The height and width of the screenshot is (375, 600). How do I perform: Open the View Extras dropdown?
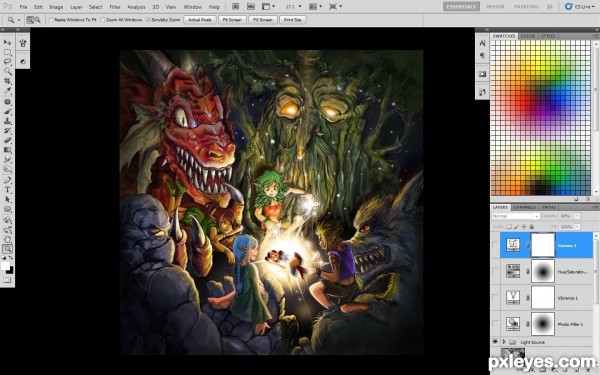tap(268, 7)
